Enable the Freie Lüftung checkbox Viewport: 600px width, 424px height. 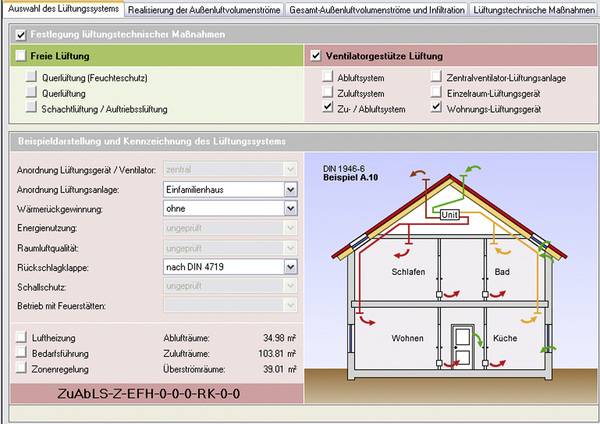pos(23,56)
